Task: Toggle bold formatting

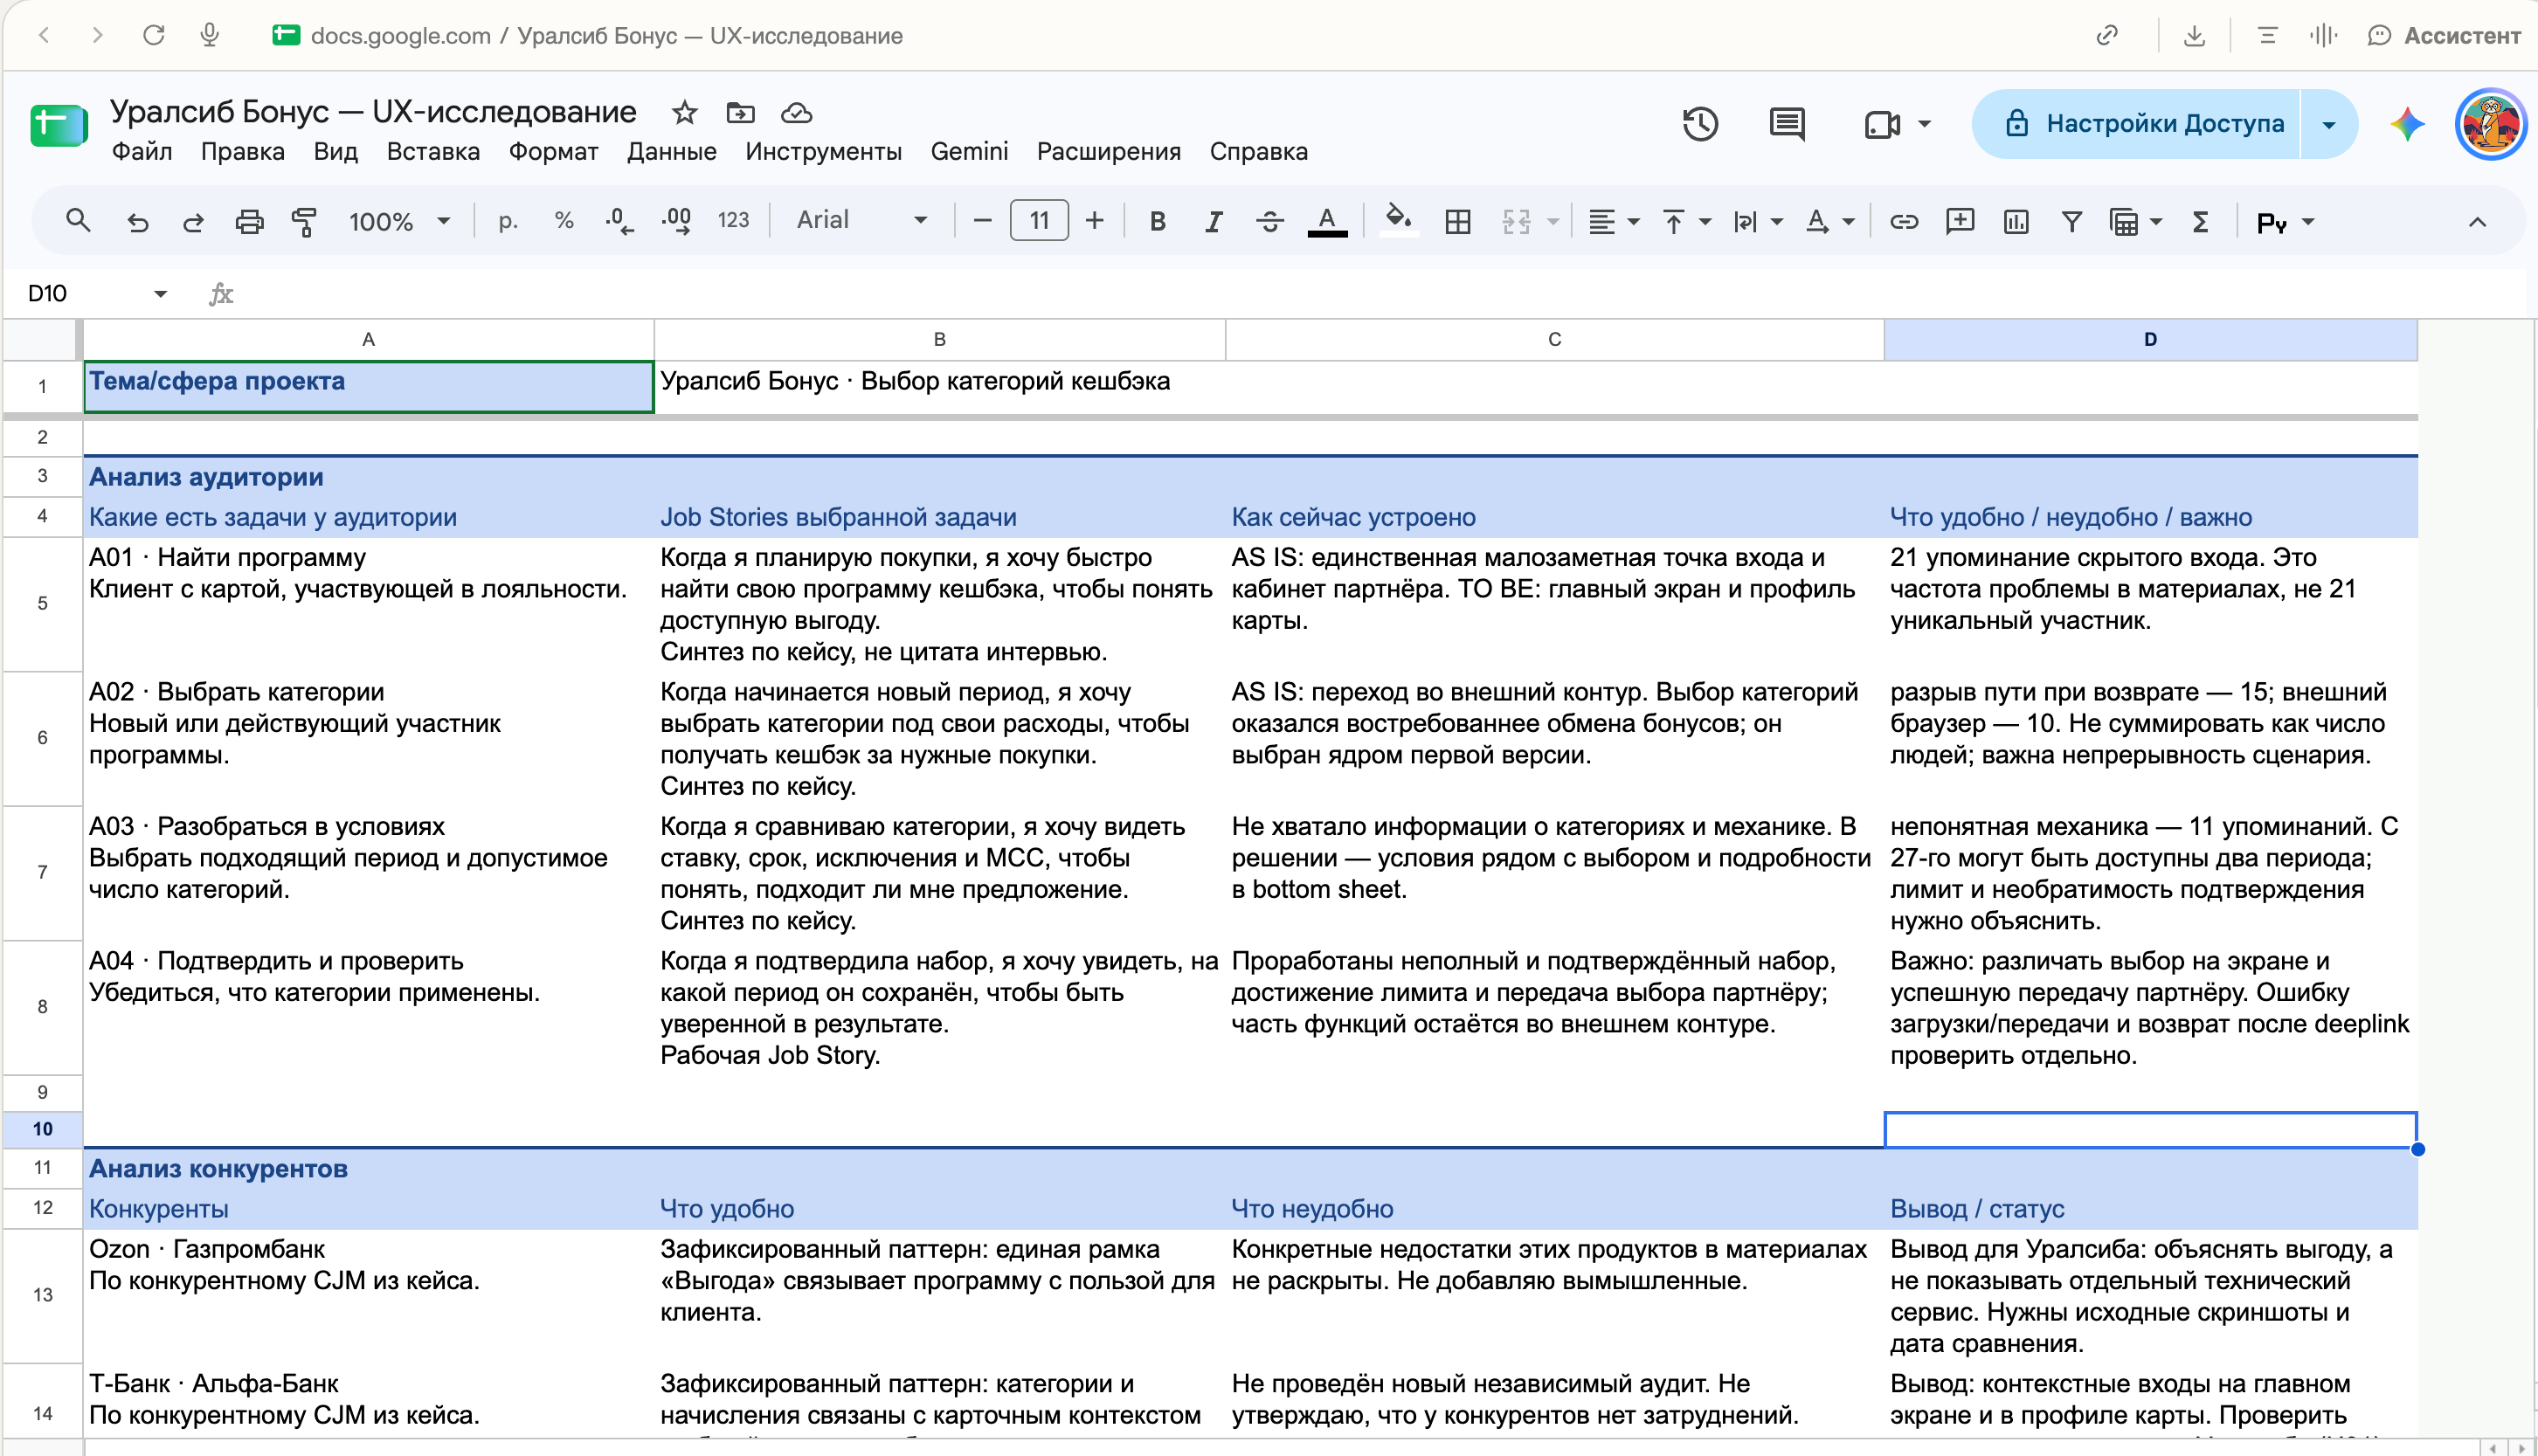Action: tap(1157, 221)
